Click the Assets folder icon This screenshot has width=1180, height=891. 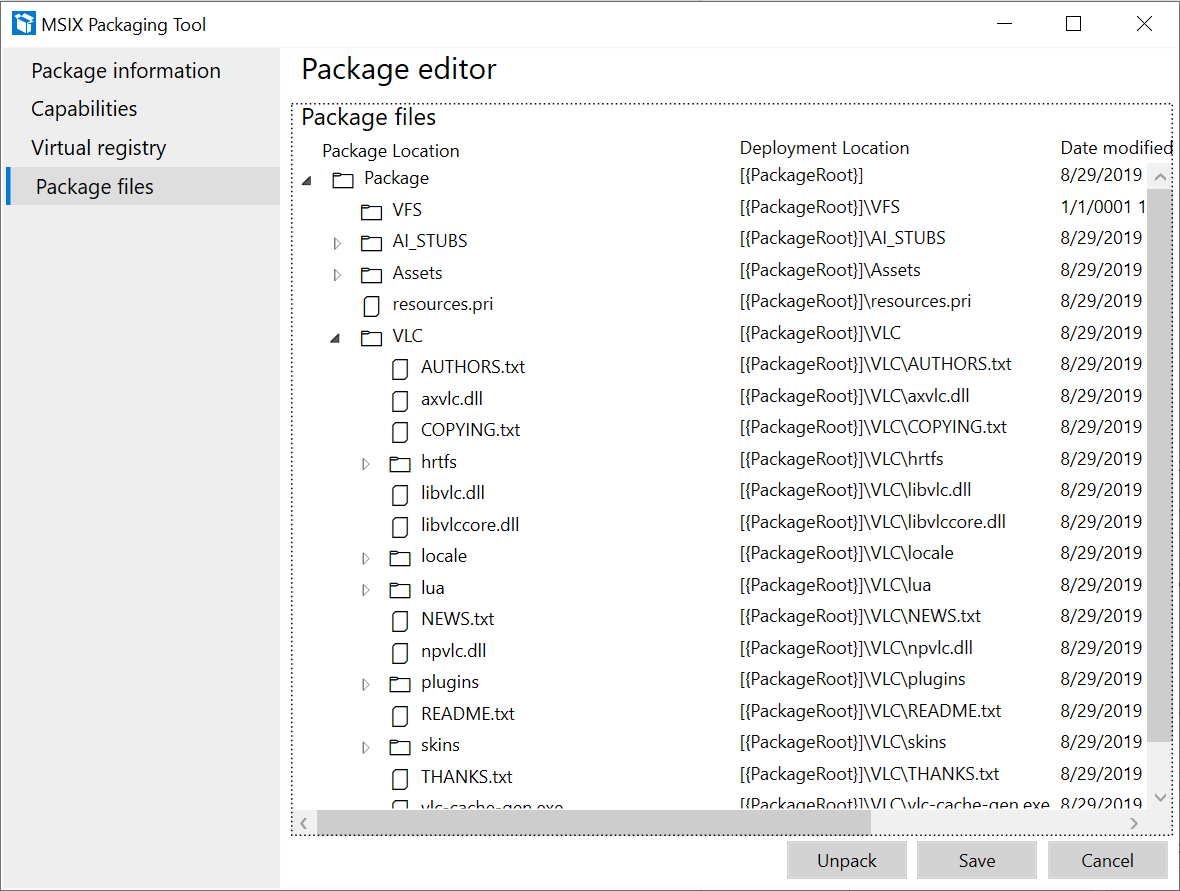pyautogui.click(x=371, y=275)
